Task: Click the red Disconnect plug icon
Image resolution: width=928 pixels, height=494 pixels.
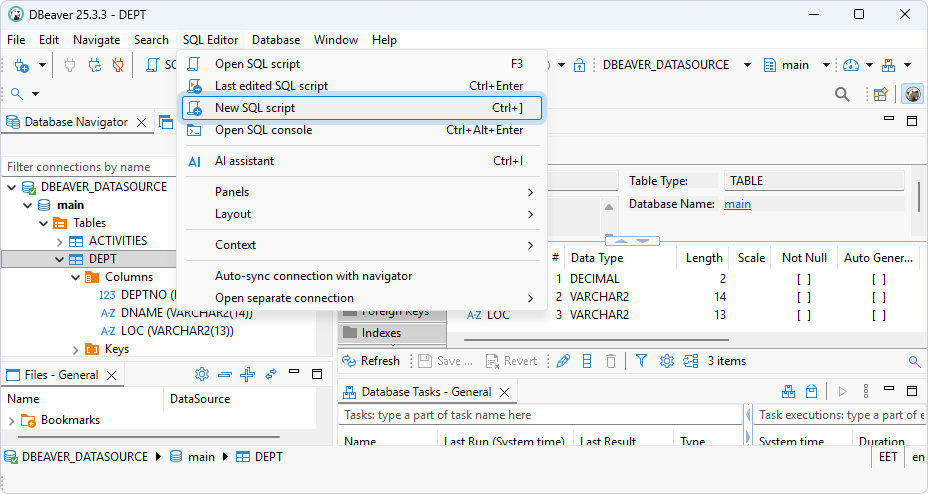Action: [118, 65]
